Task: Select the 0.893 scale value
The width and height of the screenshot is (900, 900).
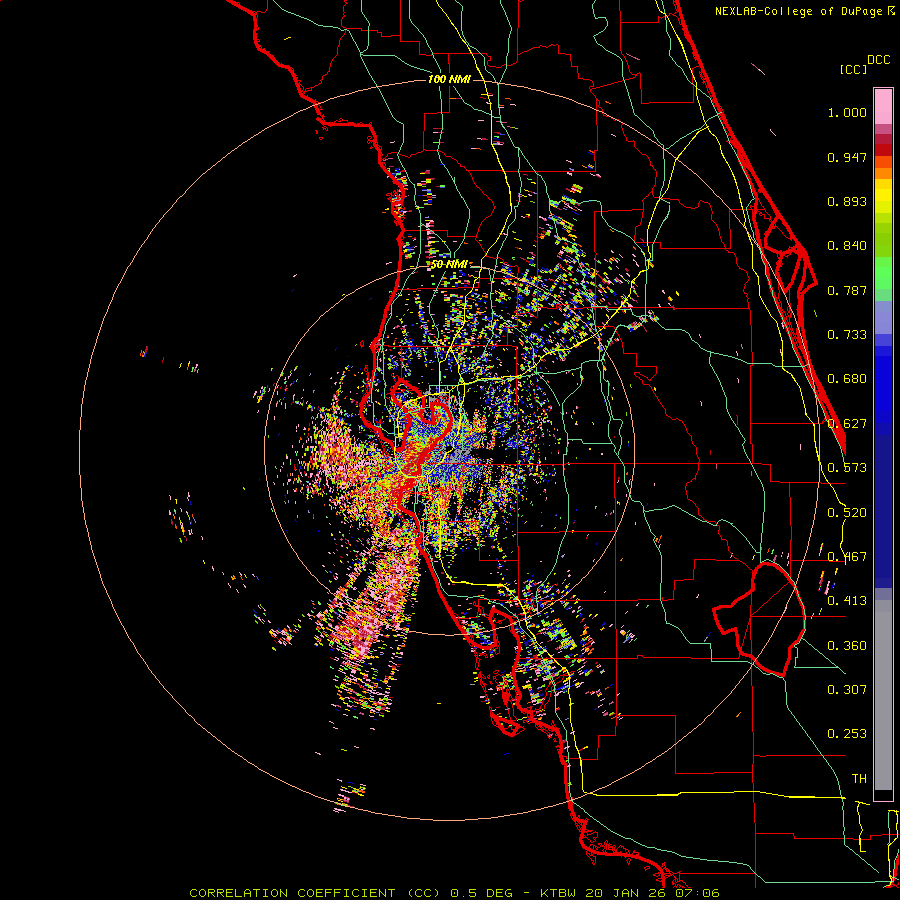Action: [x=847, y=201]
